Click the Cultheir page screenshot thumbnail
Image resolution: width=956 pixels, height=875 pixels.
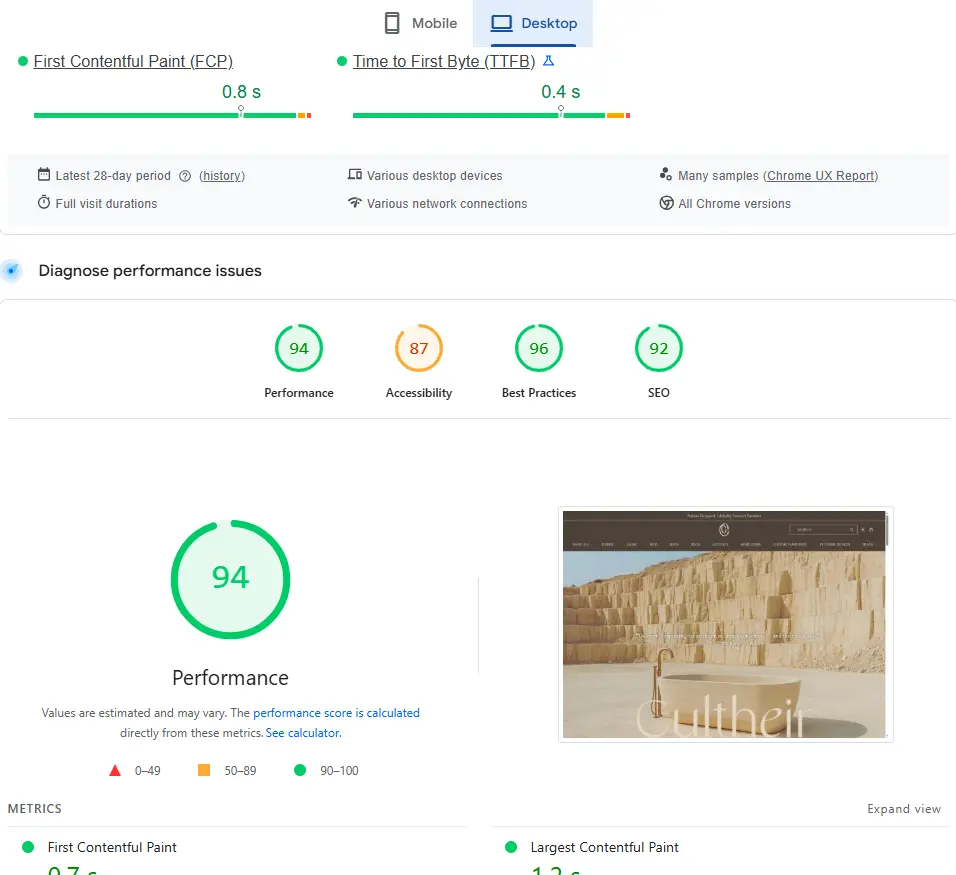point(725,625)
